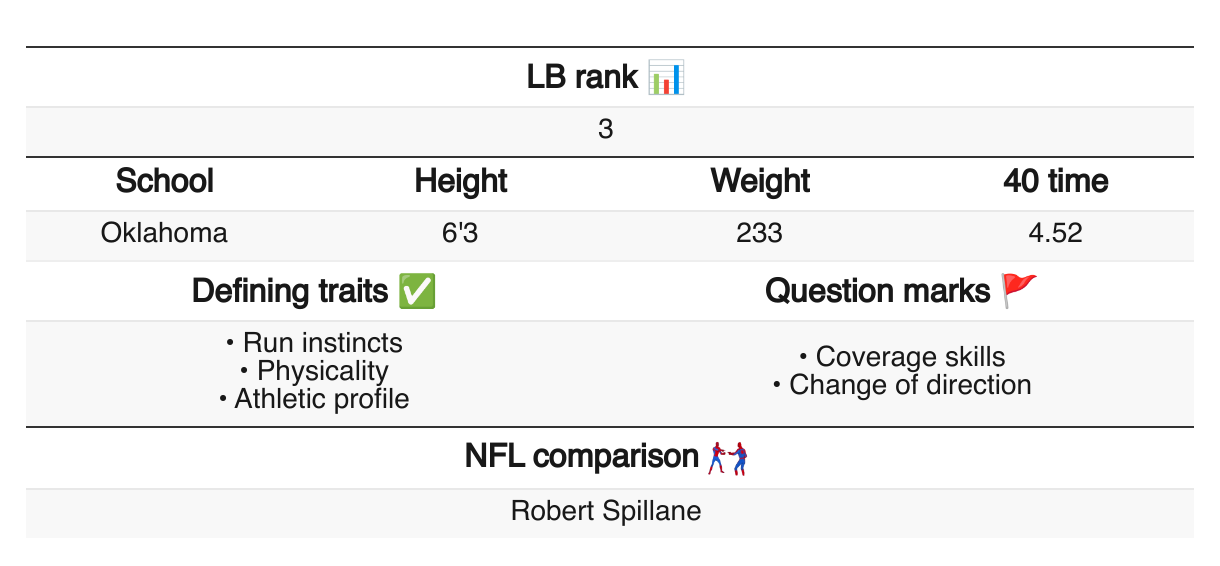Click the 233 weight value
Image resolution: width=1220 pixels, height=566 pixels.
coord(759,233)
